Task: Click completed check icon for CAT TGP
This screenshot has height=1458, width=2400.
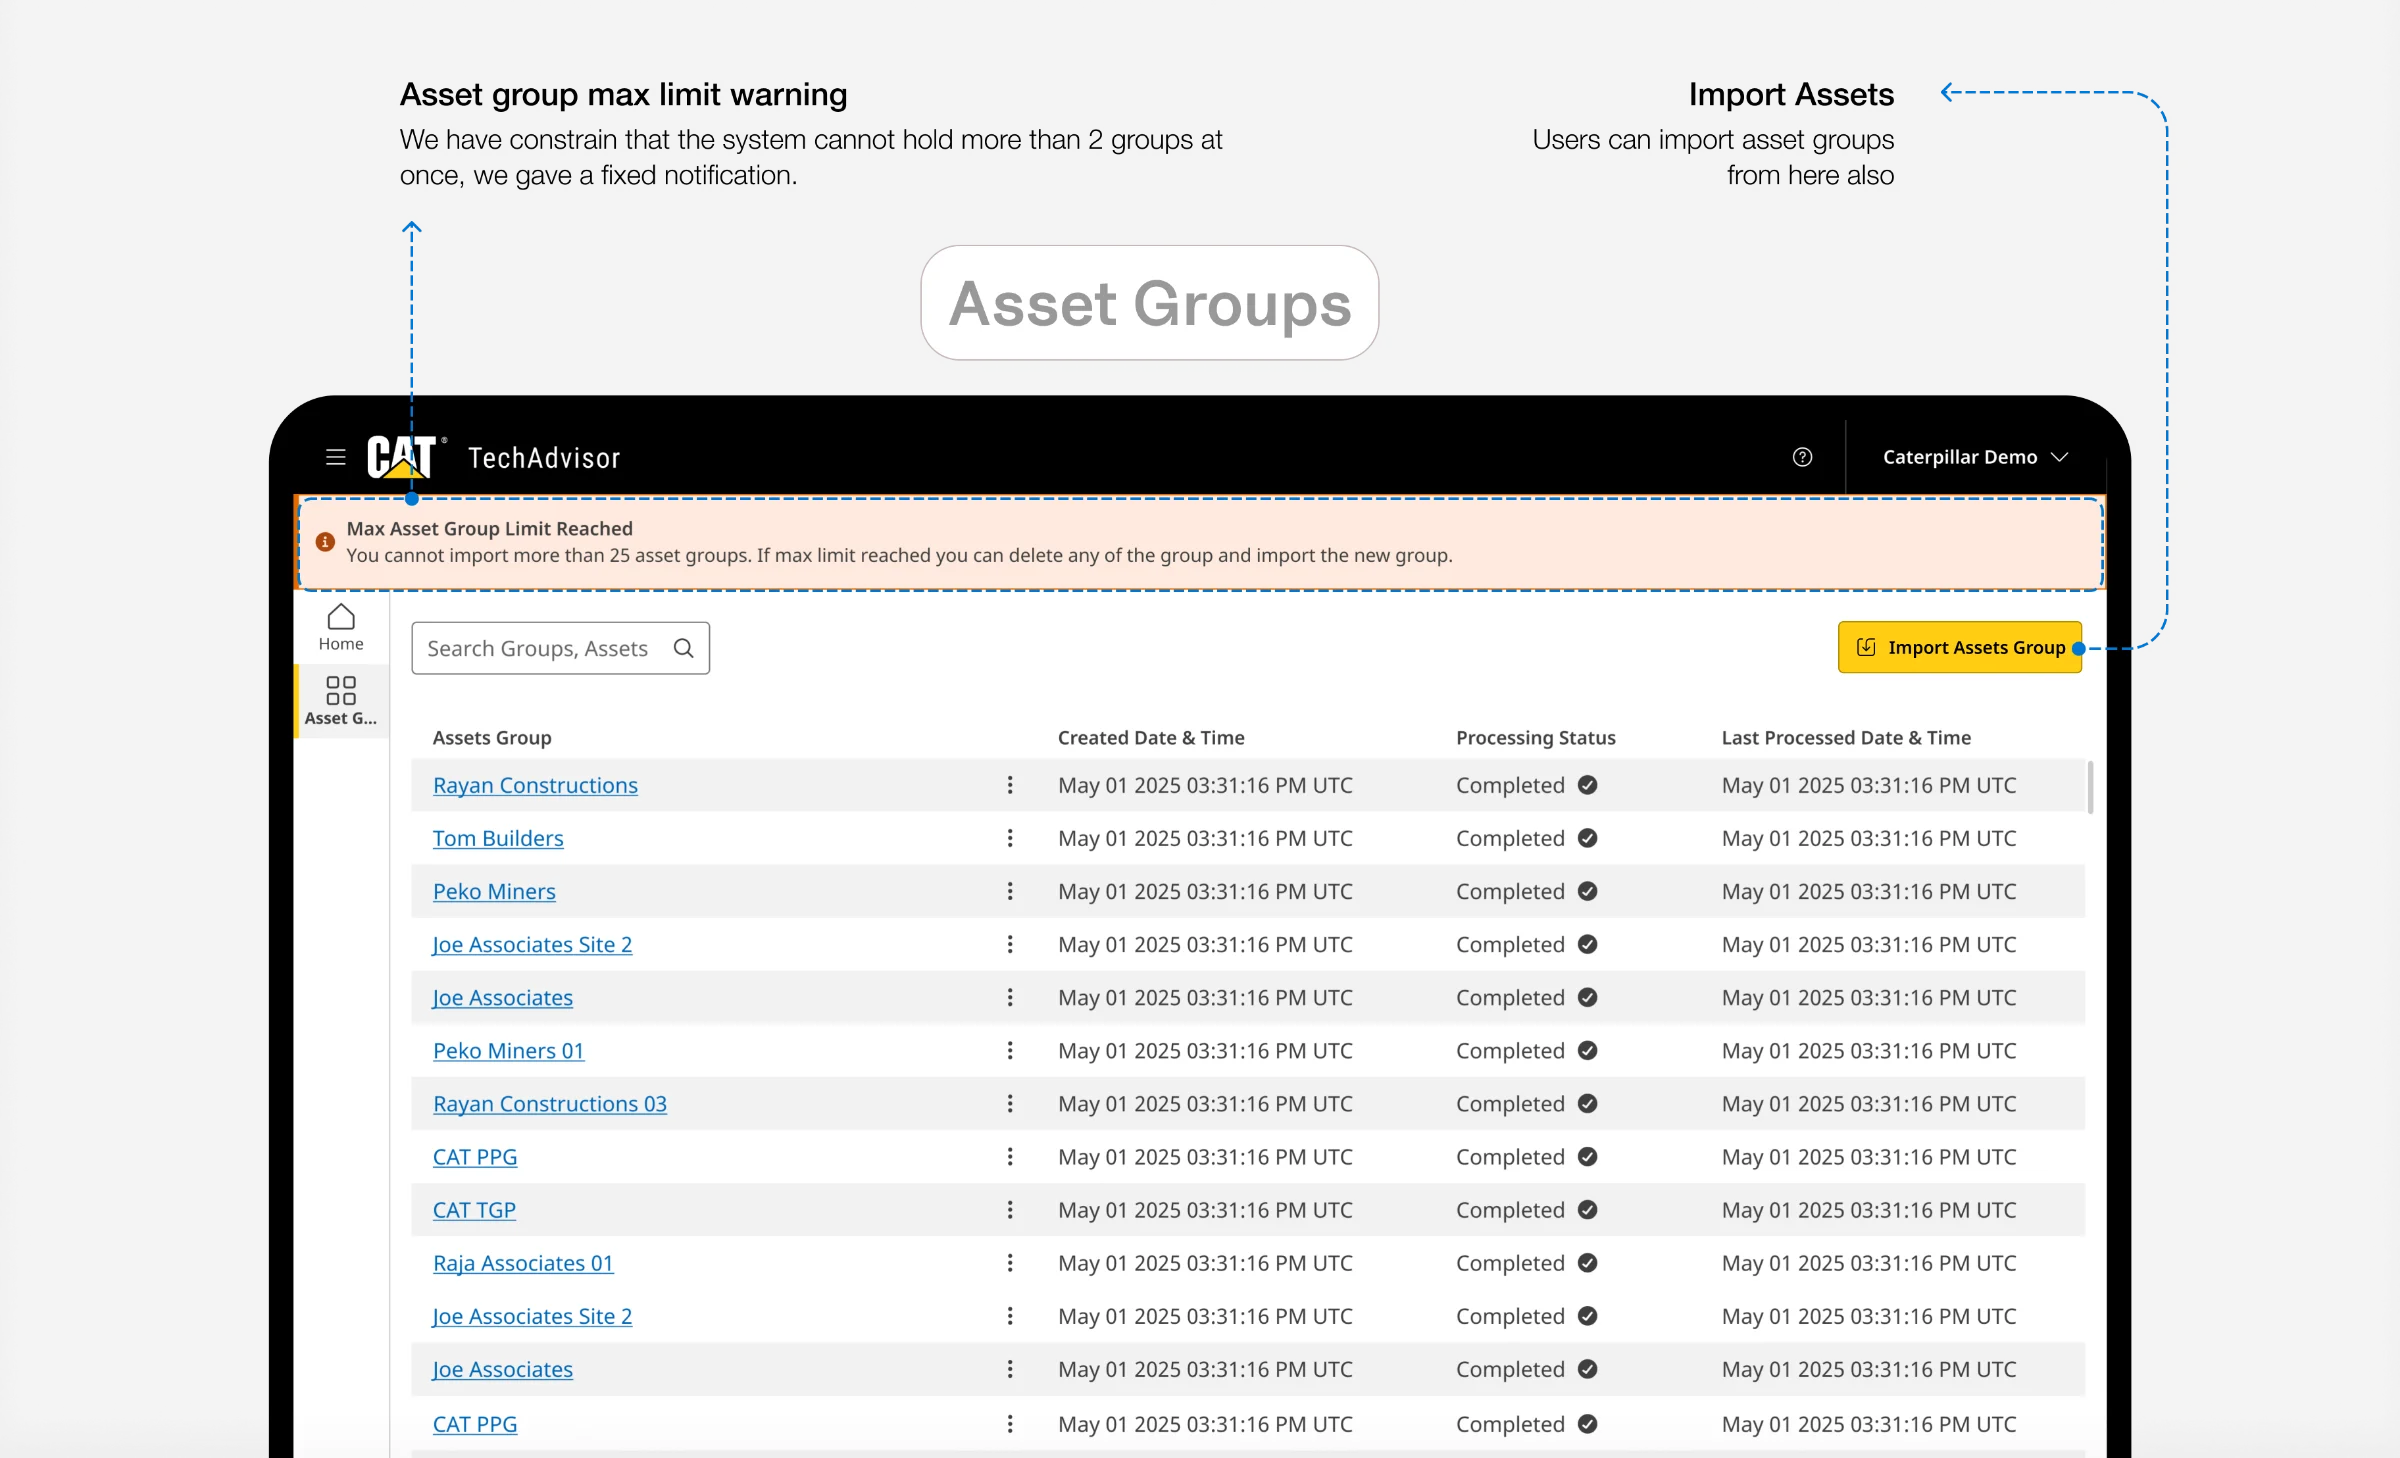Action: (x=1587, y=1210)
